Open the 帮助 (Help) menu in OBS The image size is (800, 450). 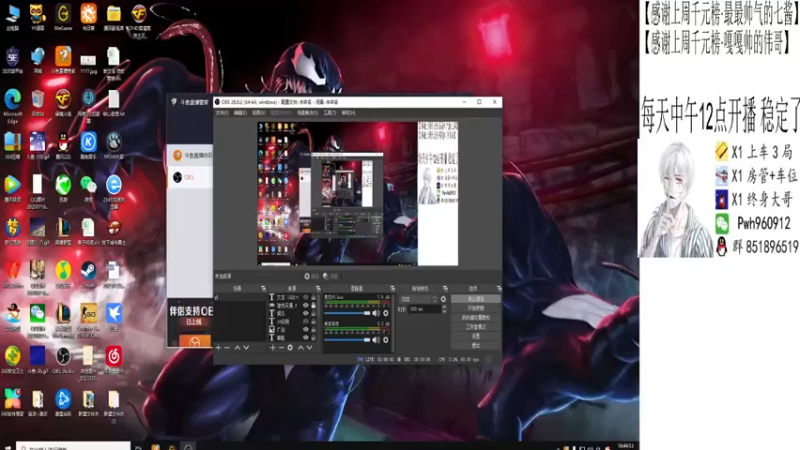(348, 113)
